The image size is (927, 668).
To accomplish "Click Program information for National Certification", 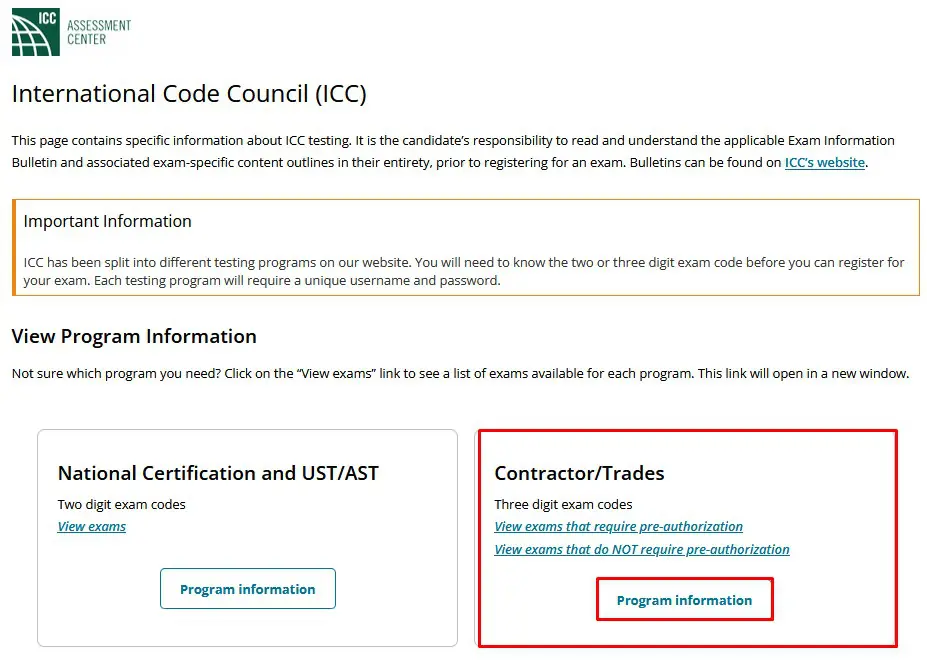I will click(x=247, y=589).
